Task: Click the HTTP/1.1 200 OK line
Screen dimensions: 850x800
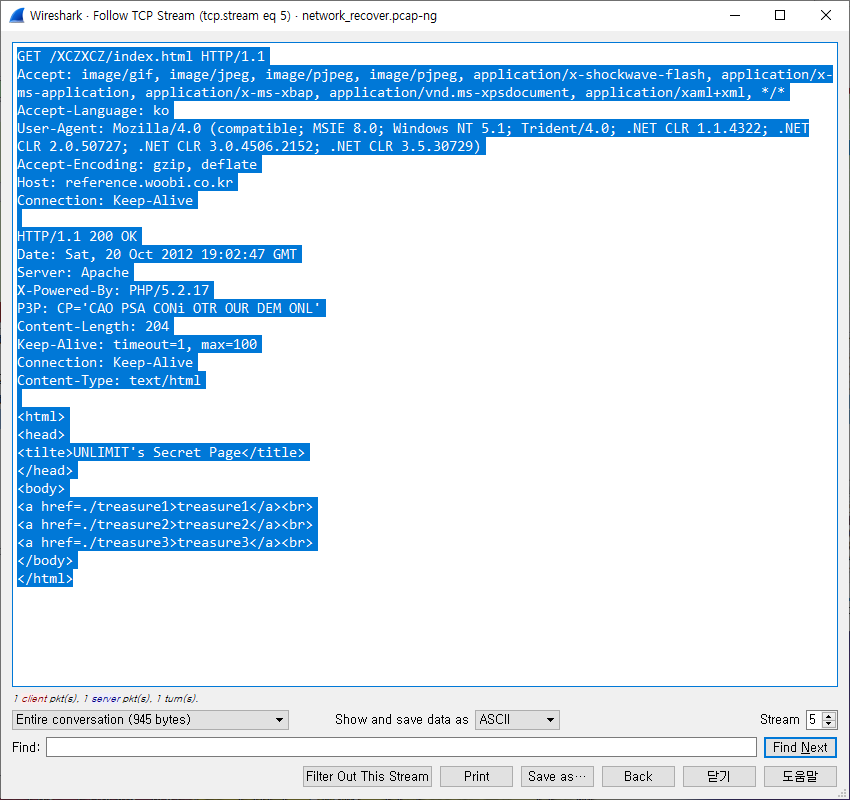Action: [78, 236]
